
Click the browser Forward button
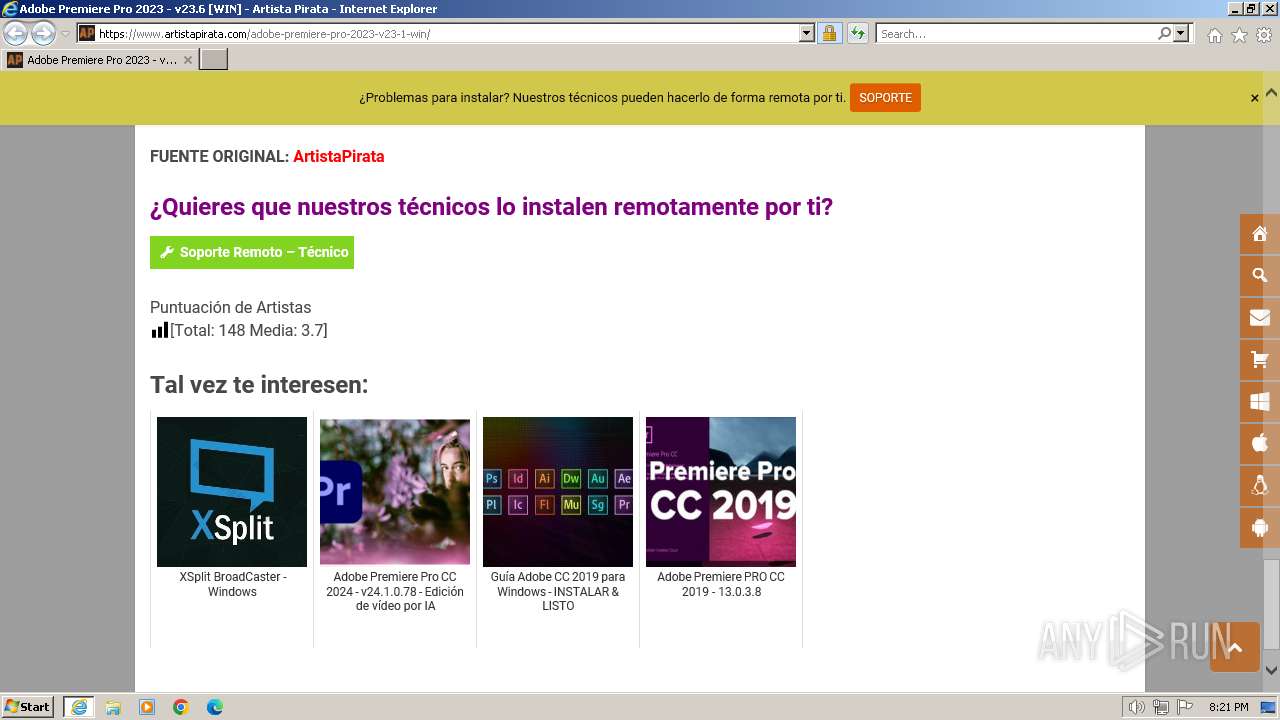(x=42, y=33)
